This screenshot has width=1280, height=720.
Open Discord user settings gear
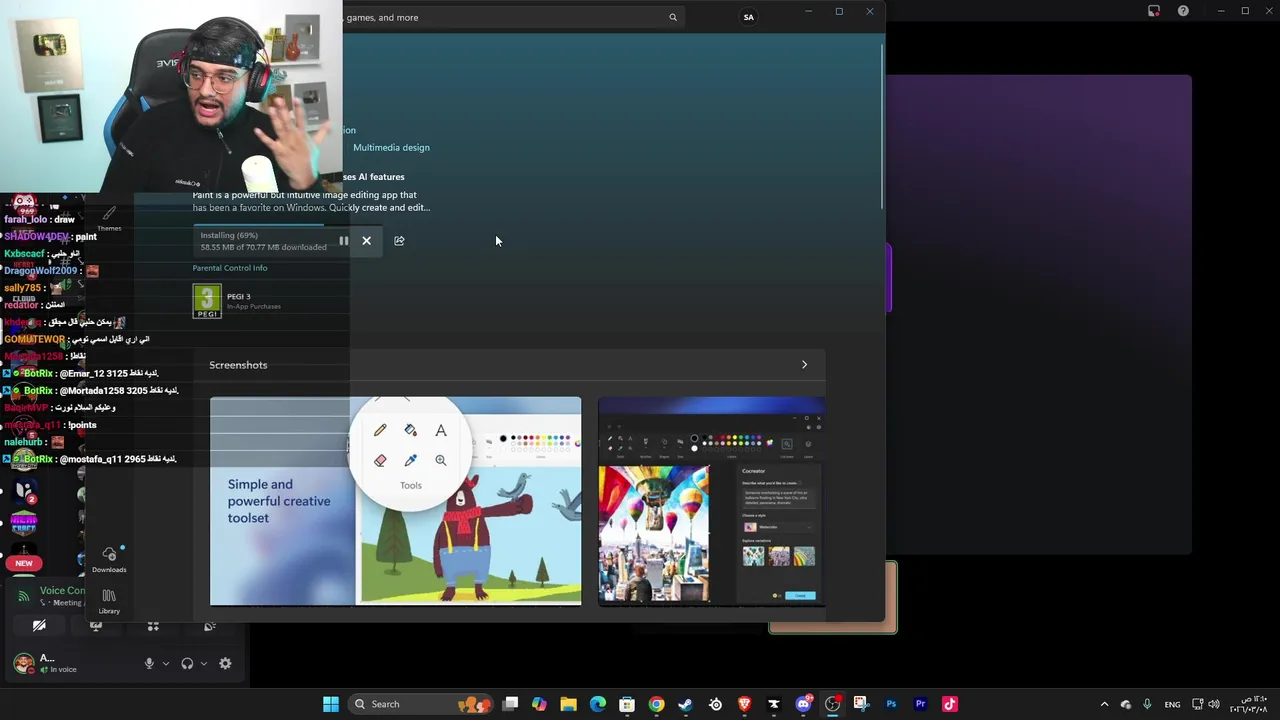pyautogui.click(x=225, y=663)
